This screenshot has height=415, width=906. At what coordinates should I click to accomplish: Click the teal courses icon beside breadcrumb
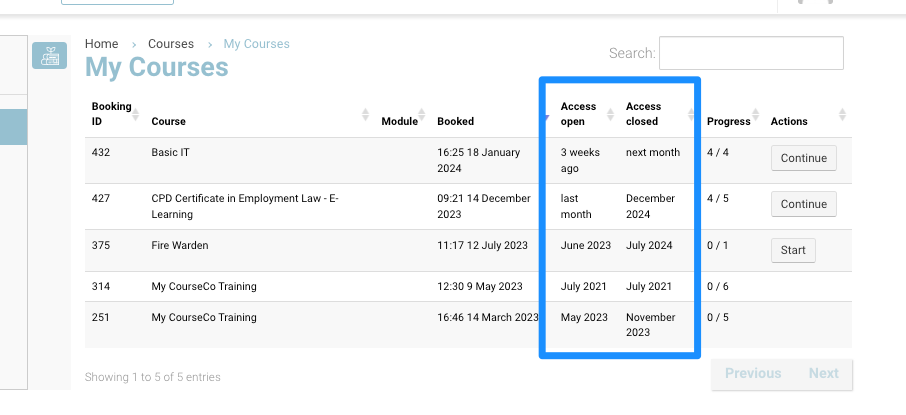[49, 56]
